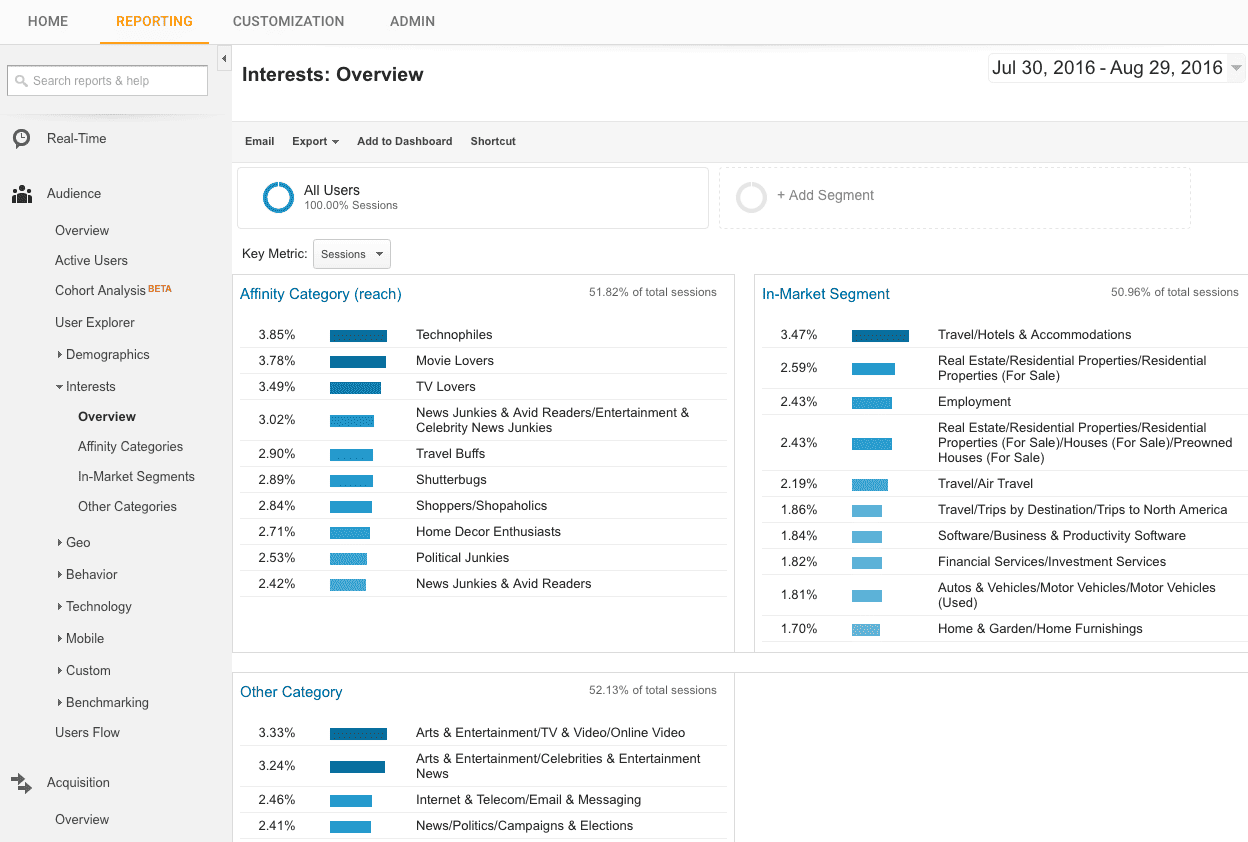Go to the Admin tab
The image size is (1248, 842).
[x=412, y=21]
